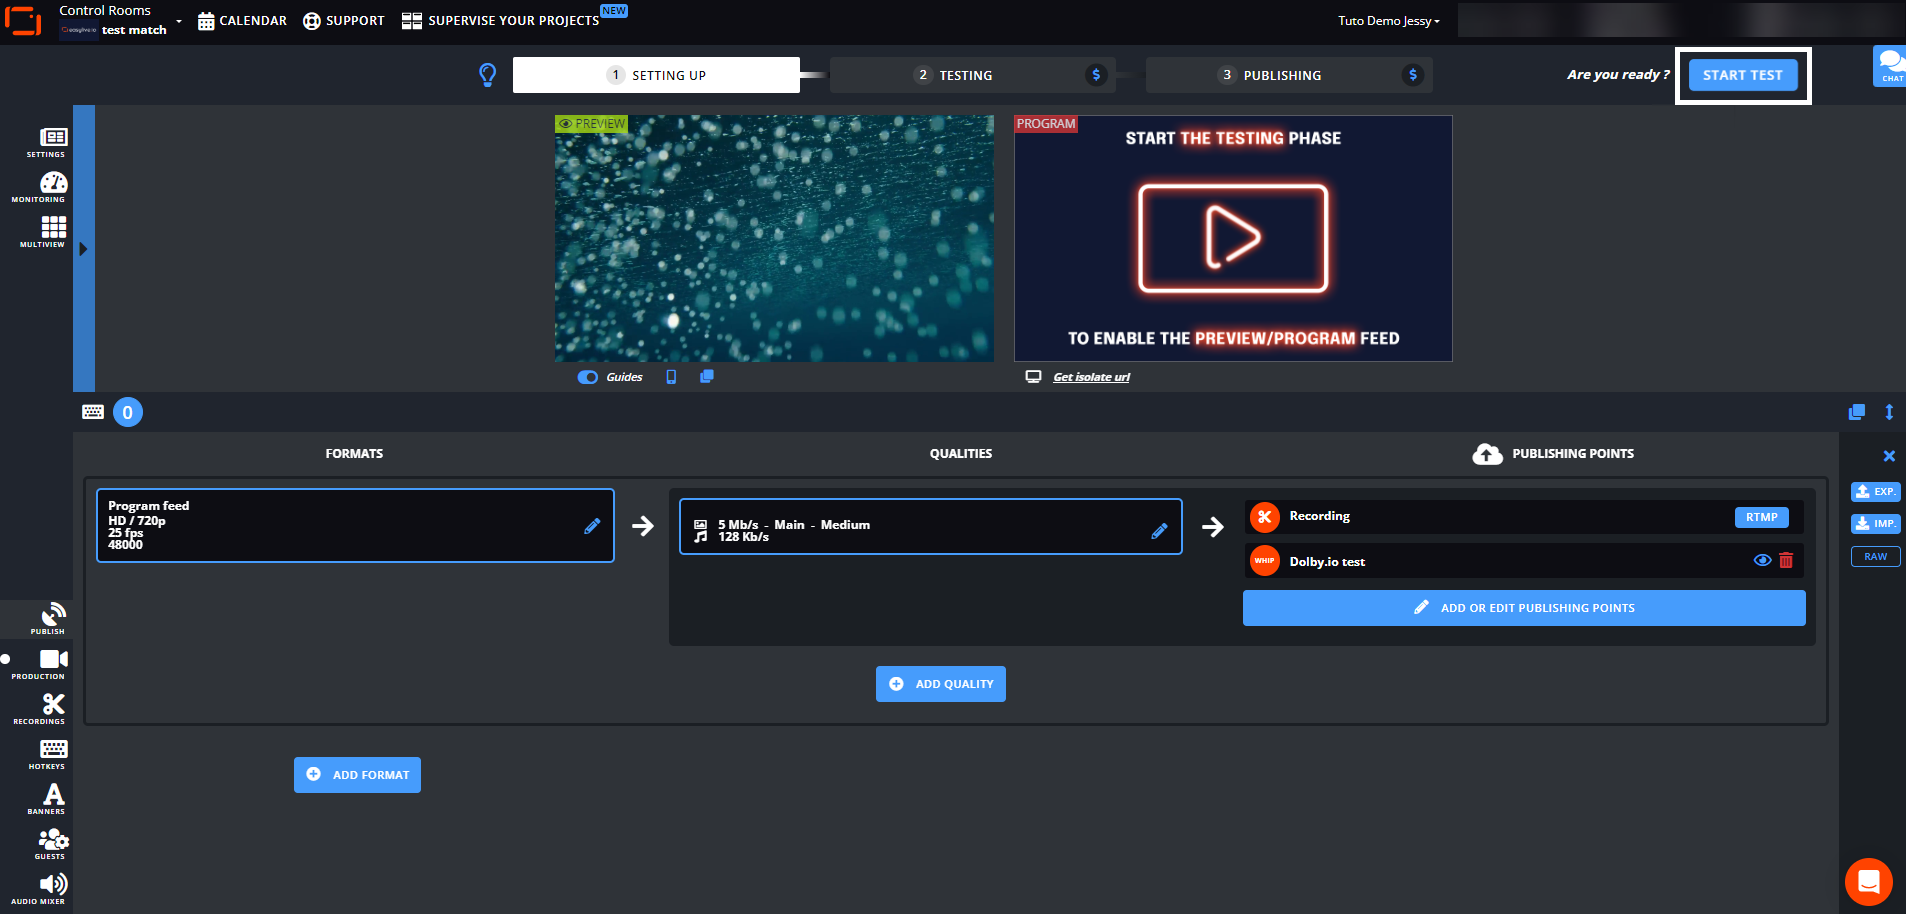The height and width of the screenshot is (914, 1906).
Task: Toggle the mobile preview icon
Action: pyautogui.click(x=671, y=377)
